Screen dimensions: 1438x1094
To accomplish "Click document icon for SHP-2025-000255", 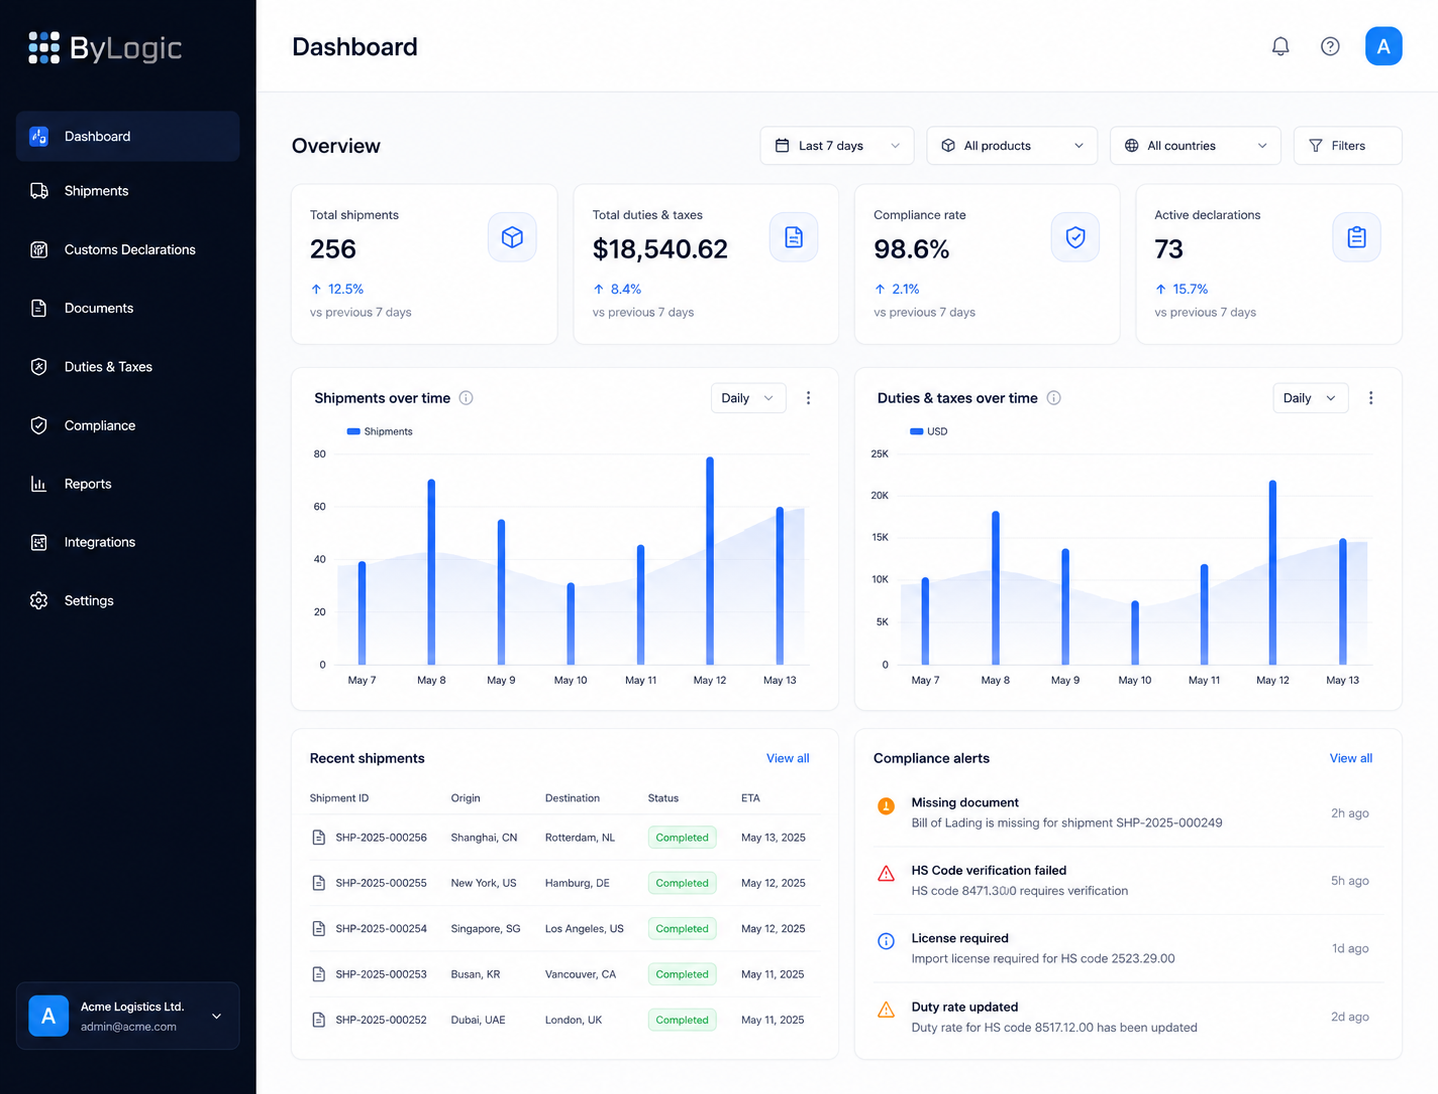I will [319, 883].
